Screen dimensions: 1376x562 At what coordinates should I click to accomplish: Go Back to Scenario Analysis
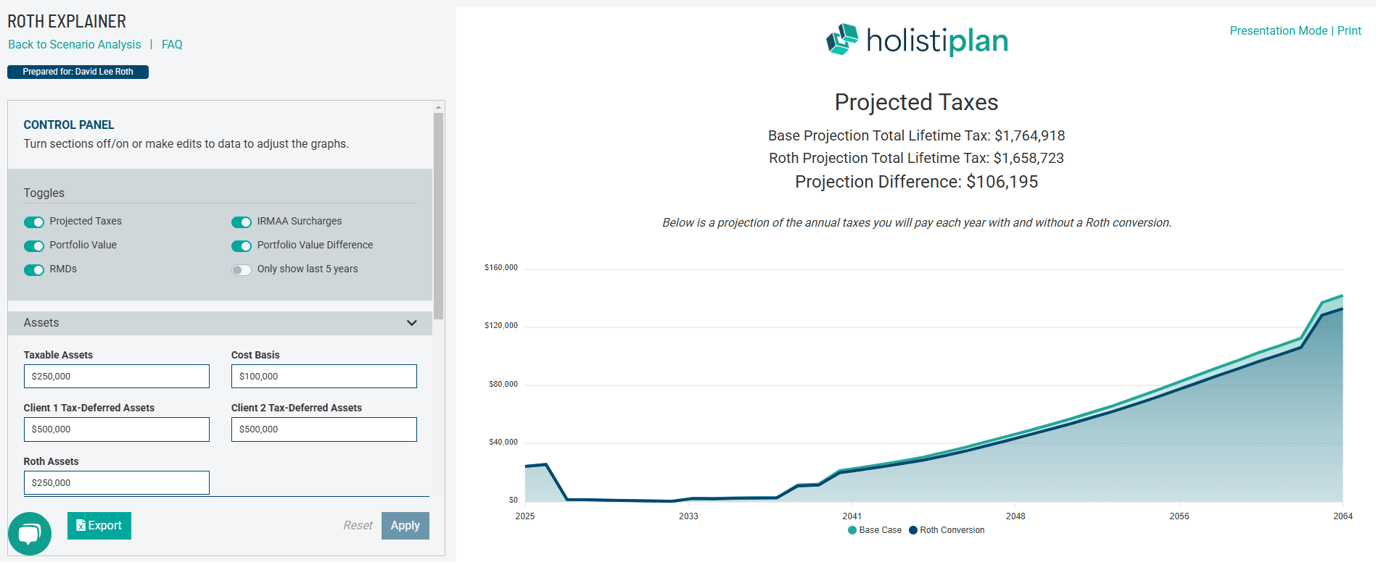(x=74, y=45)
